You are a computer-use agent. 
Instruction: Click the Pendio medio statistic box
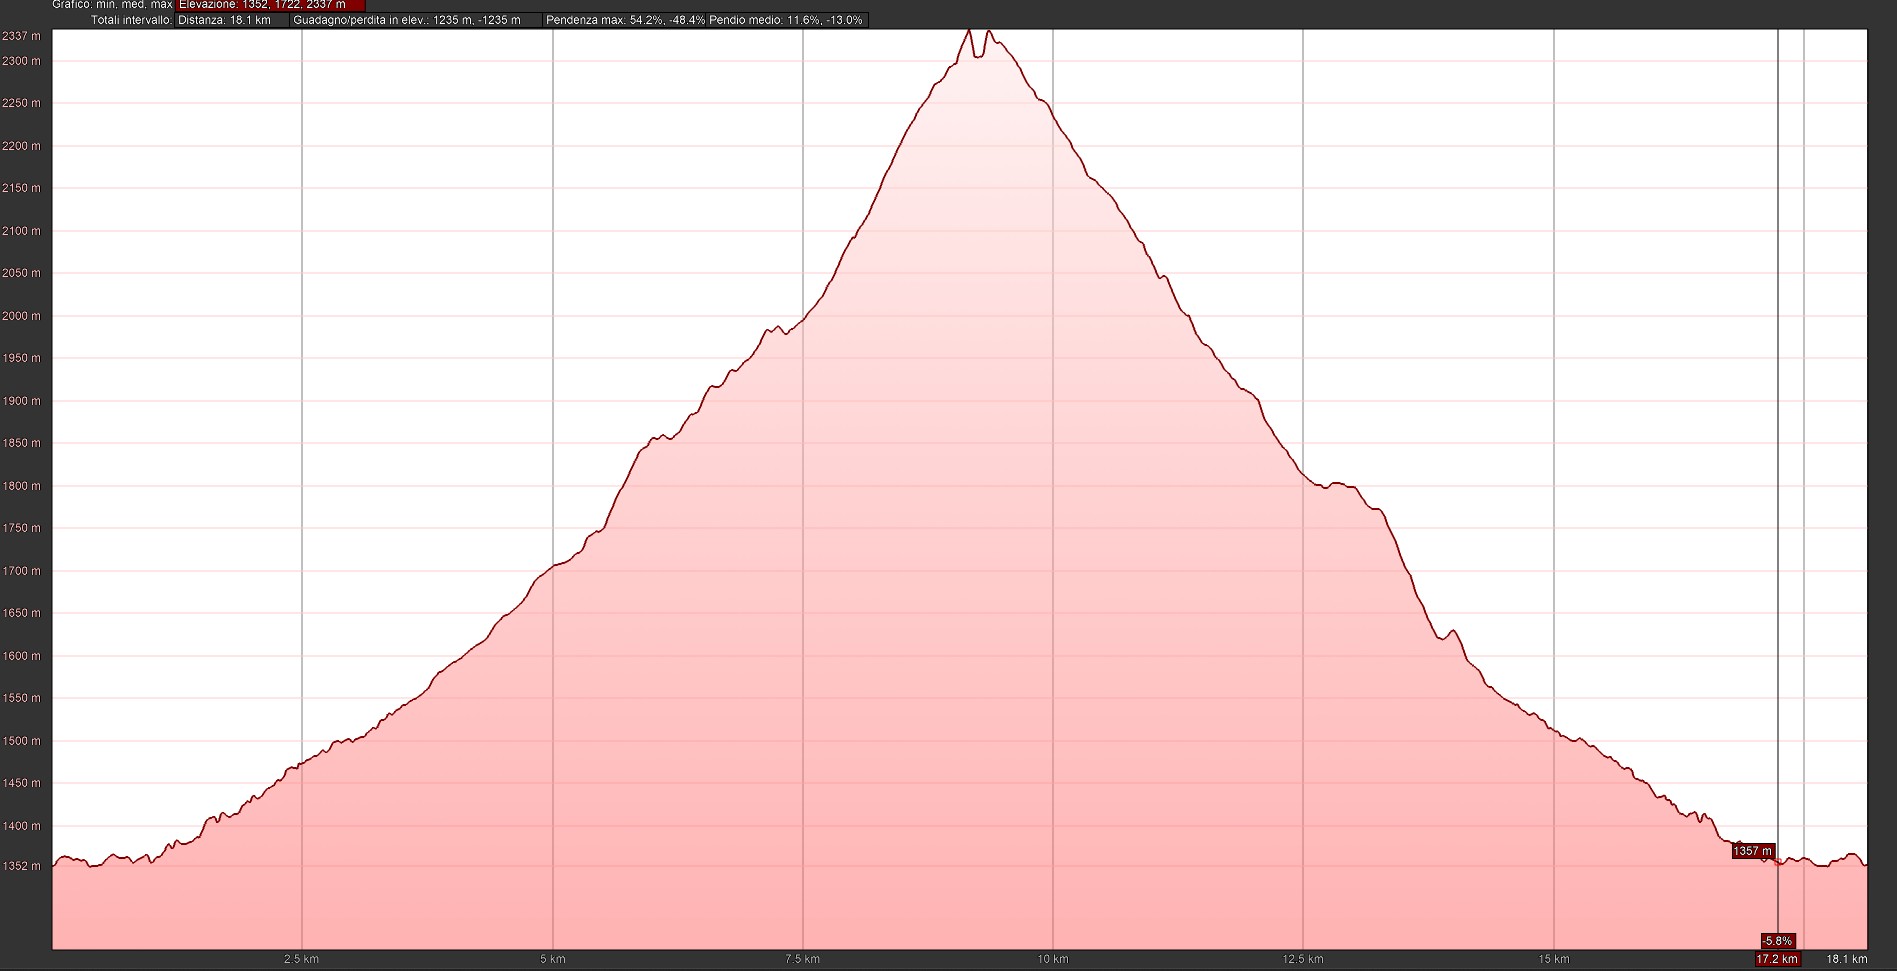[x=786, y=20]
